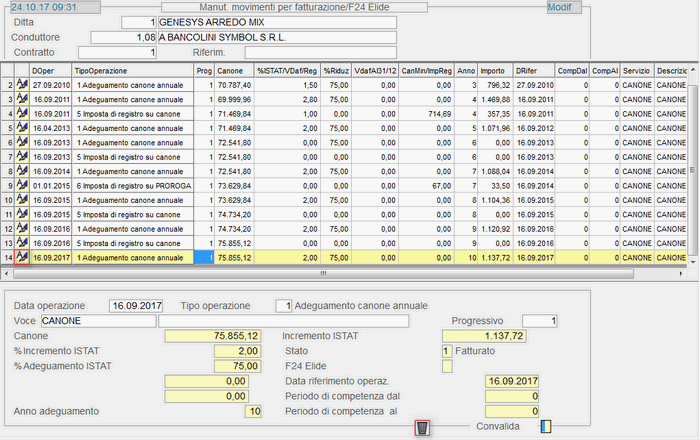Click the %Riduz column header
The width and height of the screenshot is (700, 440).
point(336,71)
